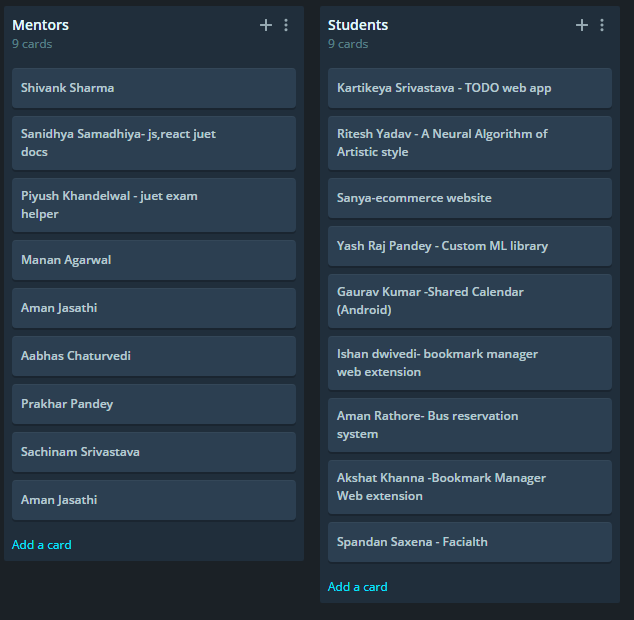The width and height of the screenshot is (634, 620).
Task: Open the Spandan Saxena Facialth card
Action: [x=470, y=542]
